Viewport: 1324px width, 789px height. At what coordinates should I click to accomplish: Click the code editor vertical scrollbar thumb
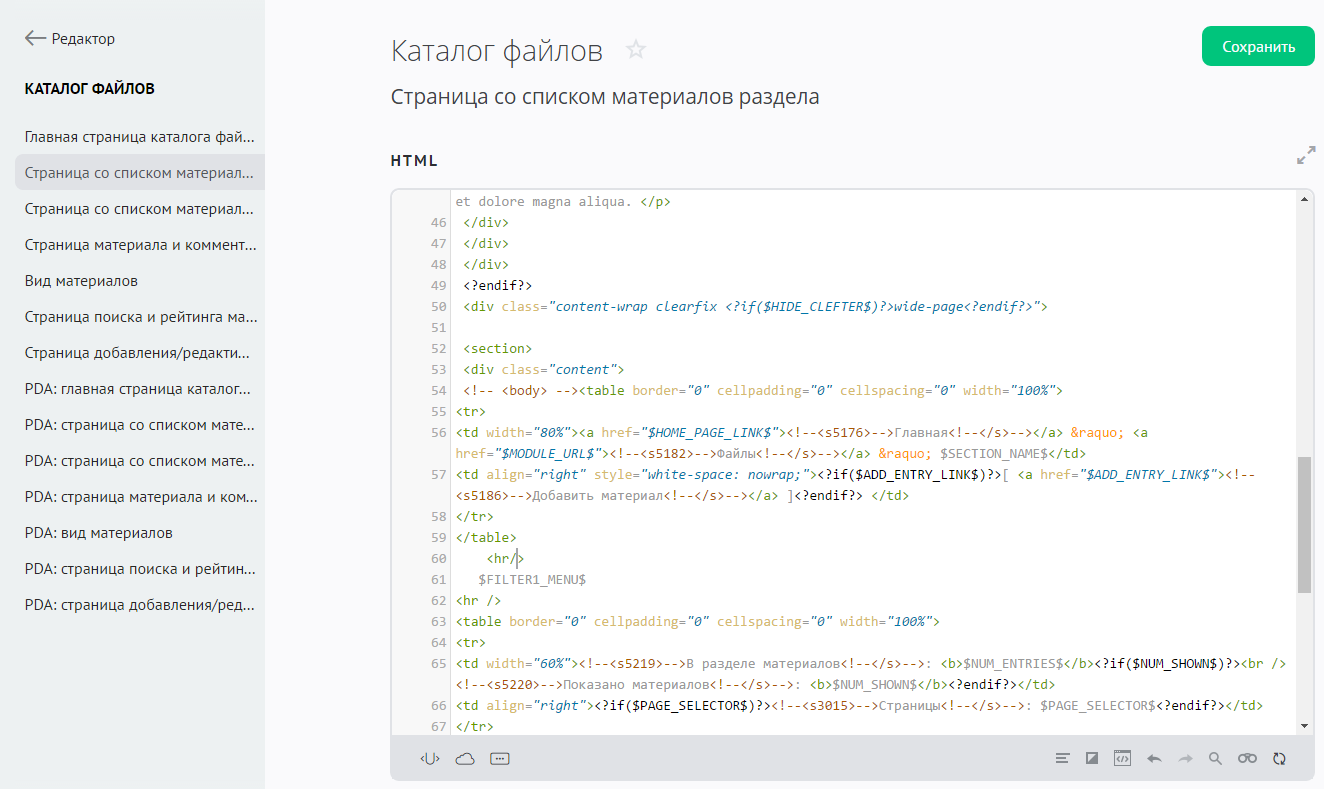pyautogui.click(x=1304, y=525)
